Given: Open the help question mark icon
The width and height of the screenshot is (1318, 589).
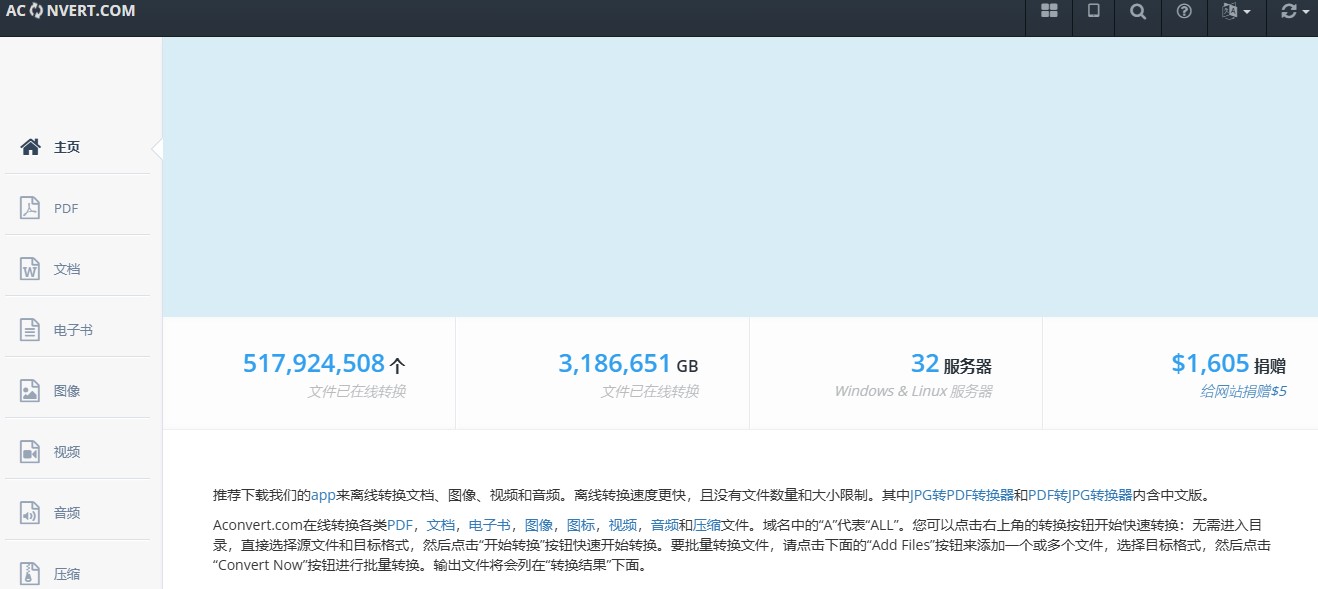Looking at the screenshot, I should (1184, 11).
